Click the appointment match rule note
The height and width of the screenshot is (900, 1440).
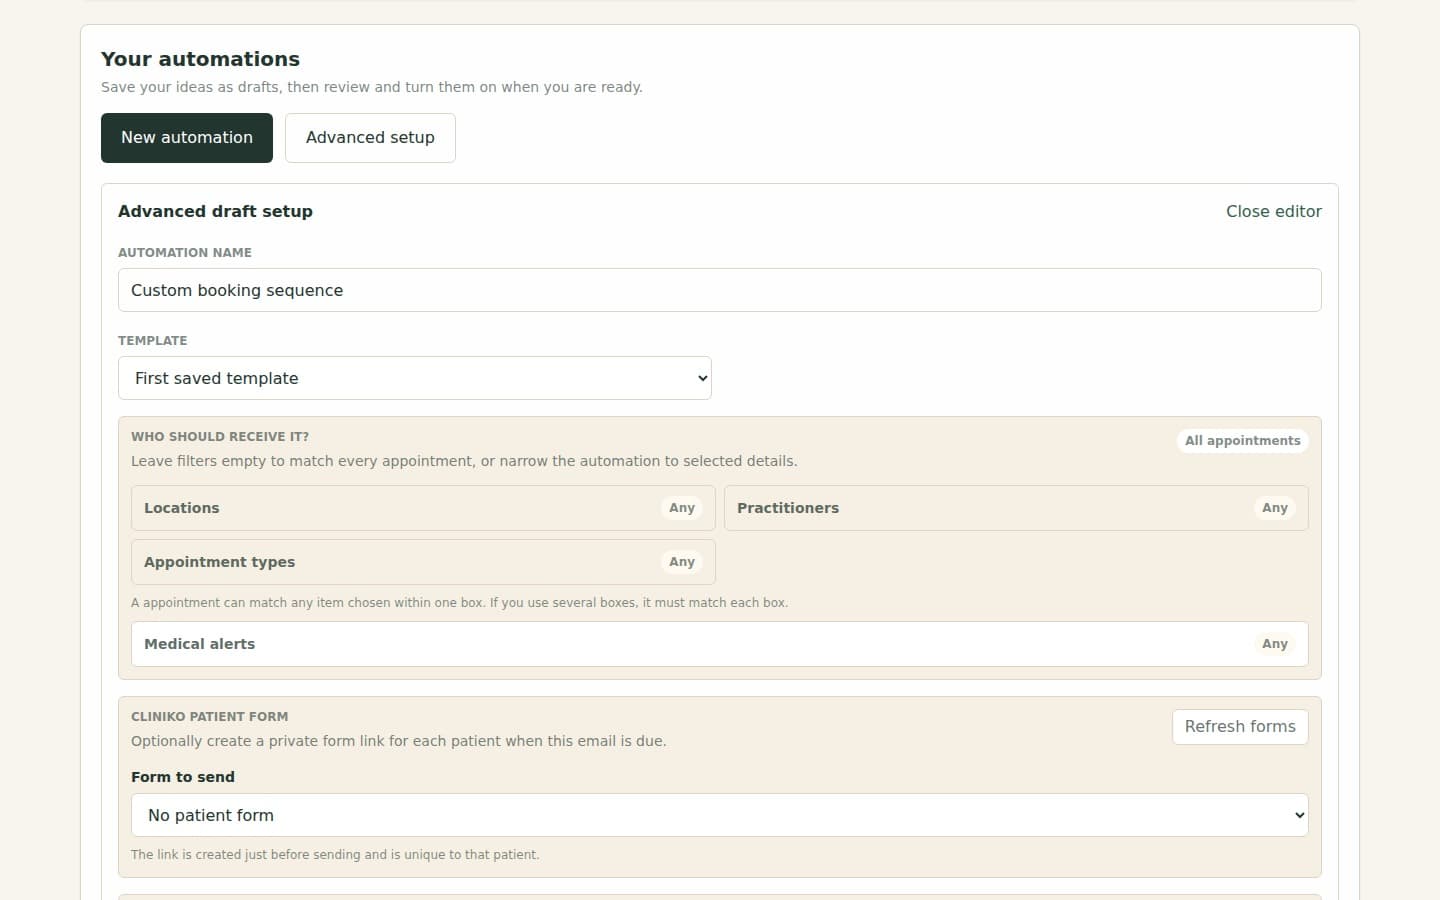click(x=459, y=603)
